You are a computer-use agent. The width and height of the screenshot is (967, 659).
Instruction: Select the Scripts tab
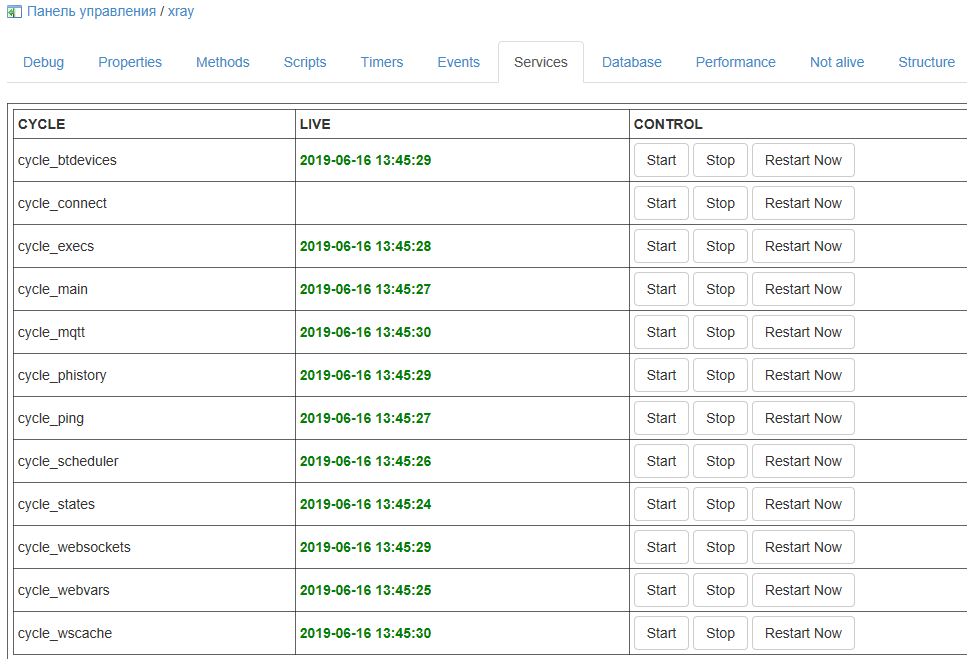tap(305, 62)
